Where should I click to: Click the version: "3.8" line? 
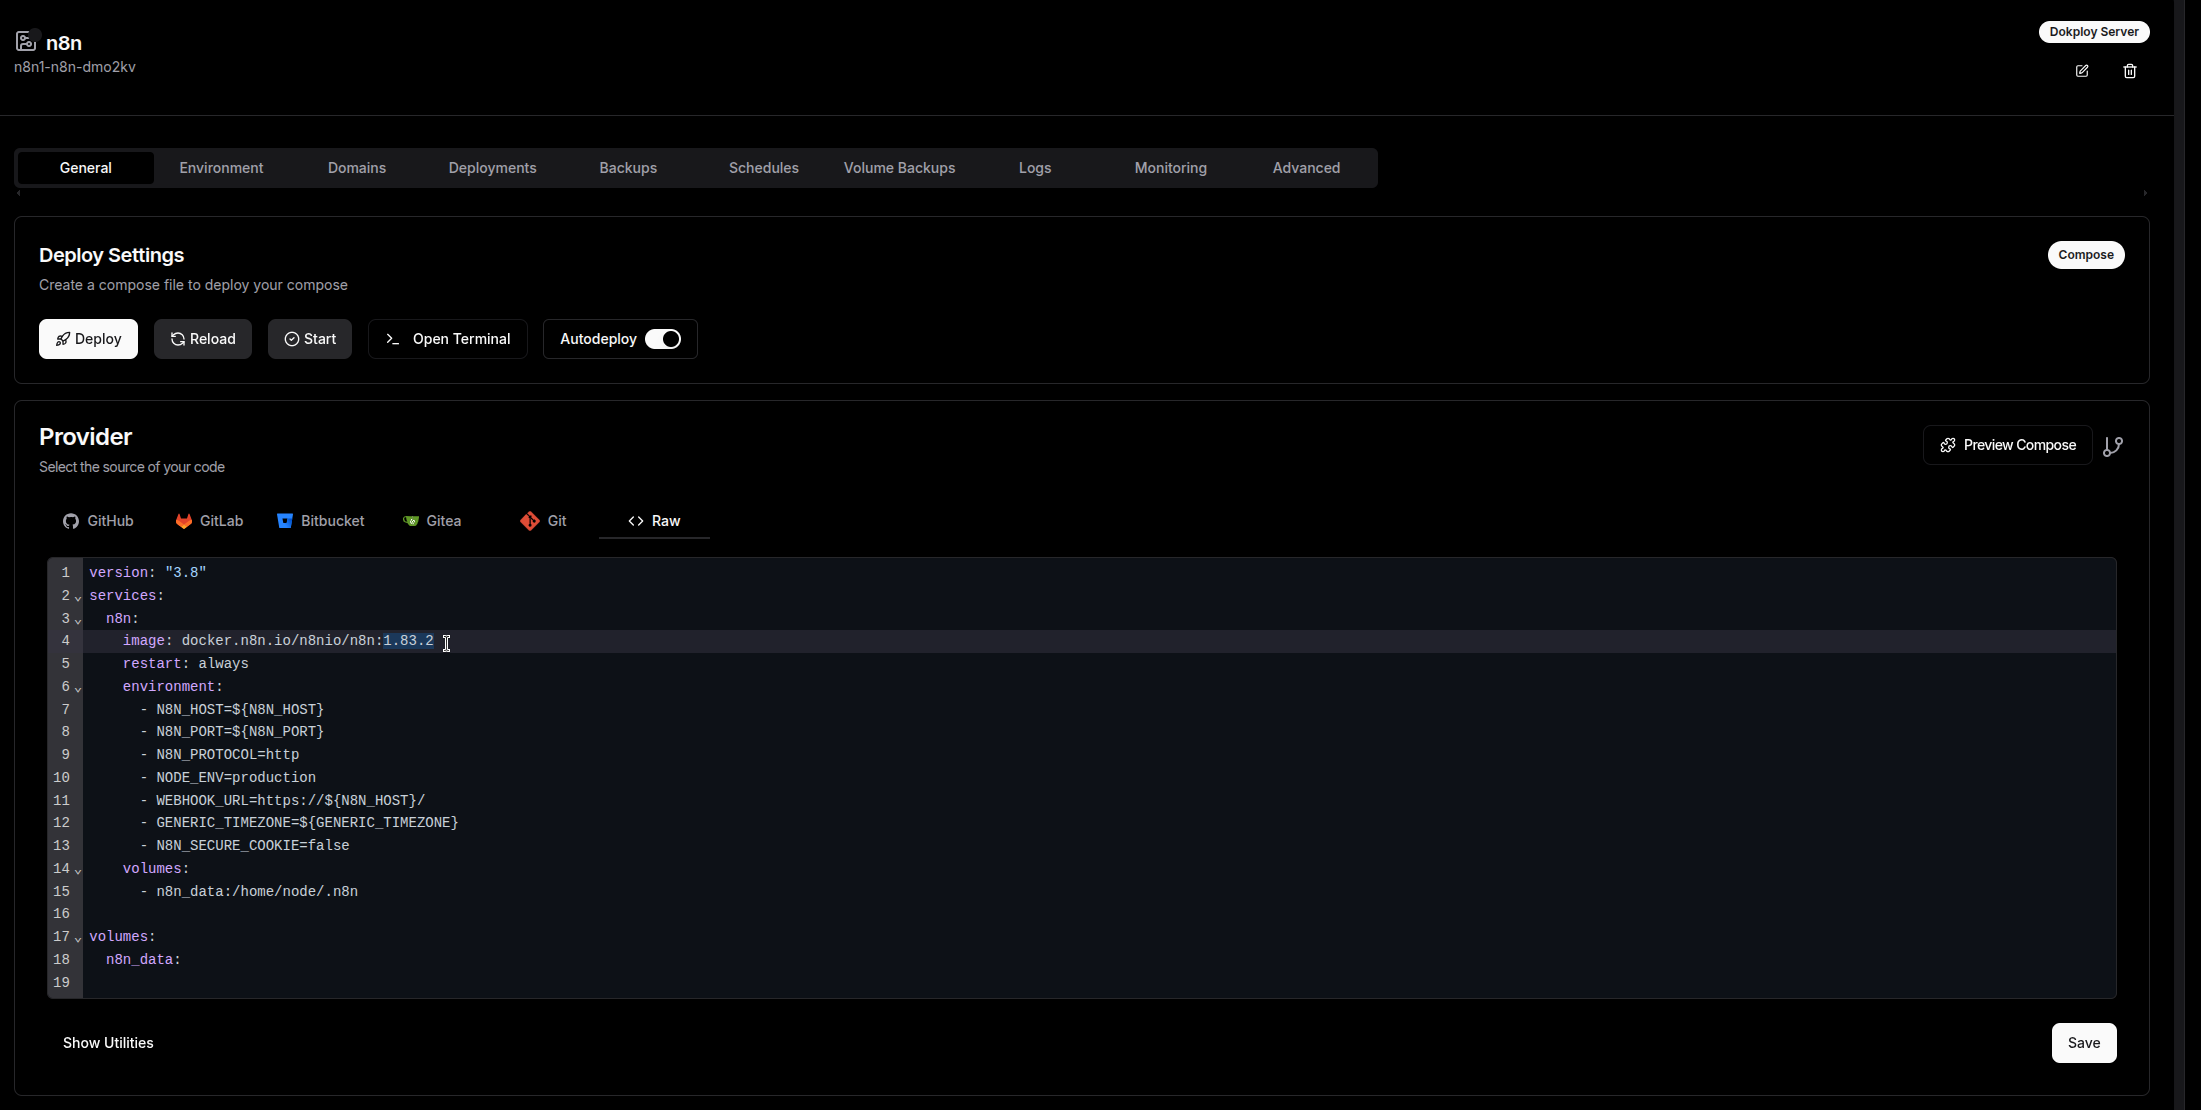[1099, 573]
